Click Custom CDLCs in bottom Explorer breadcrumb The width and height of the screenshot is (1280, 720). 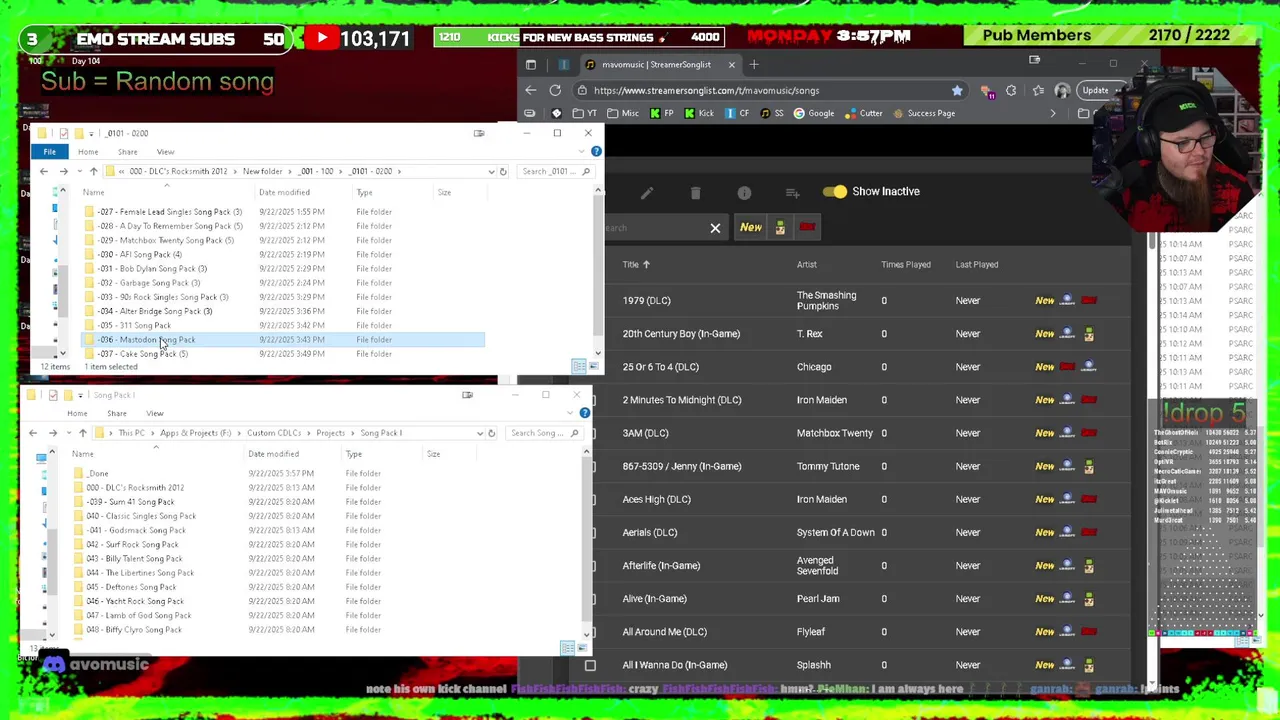click(x=274, y=433)
